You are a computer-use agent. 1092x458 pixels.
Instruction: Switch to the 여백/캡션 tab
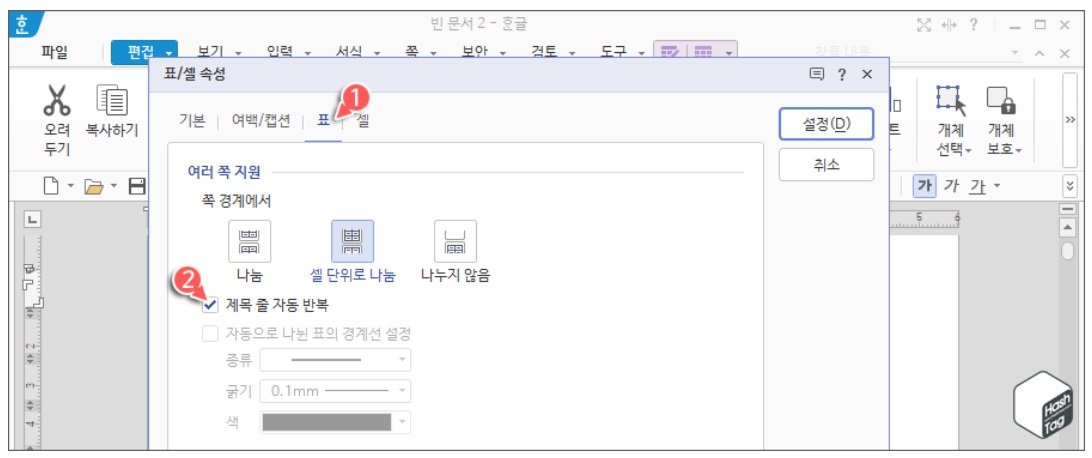260,121
